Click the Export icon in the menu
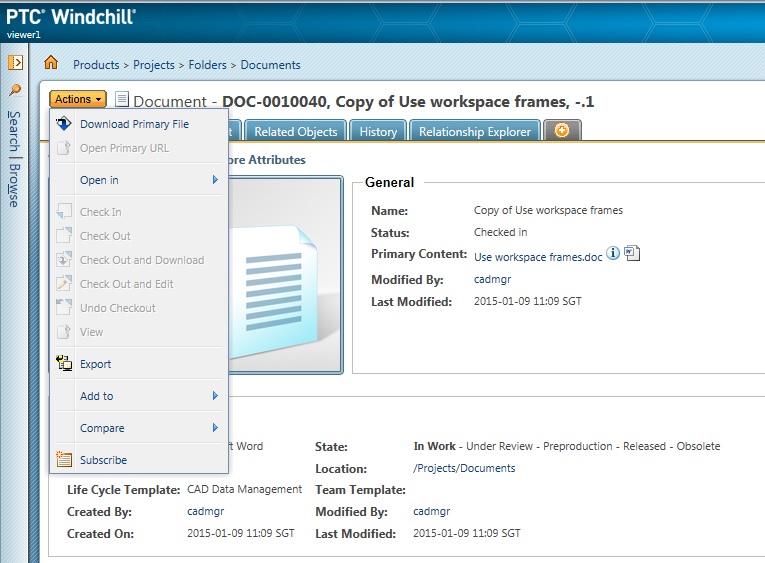This screenshot has height=563, width=765. coord(64,363)
